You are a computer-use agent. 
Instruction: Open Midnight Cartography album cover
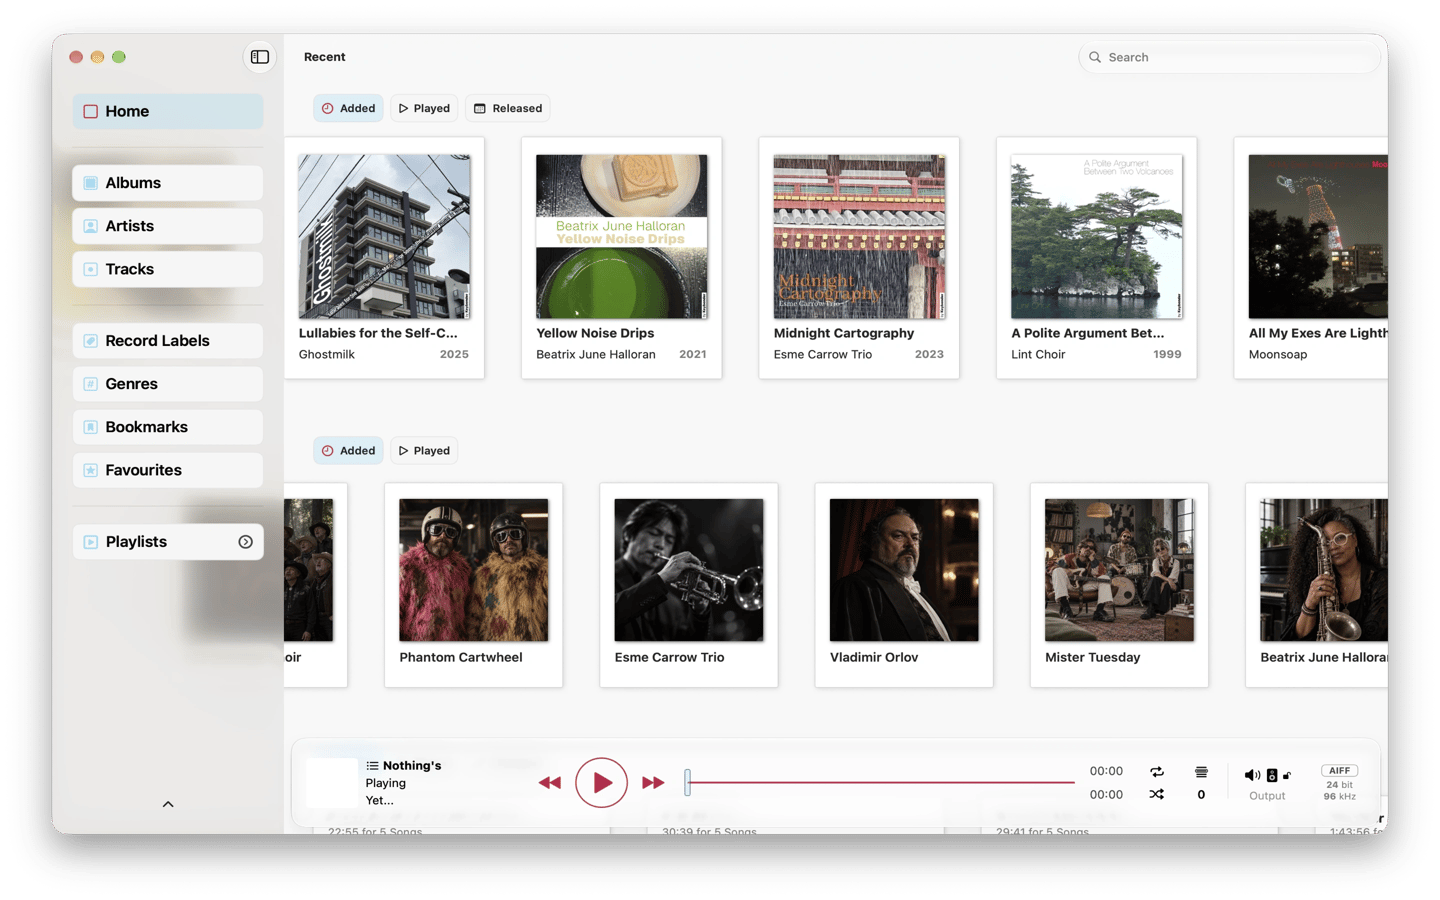coord(859,237)
